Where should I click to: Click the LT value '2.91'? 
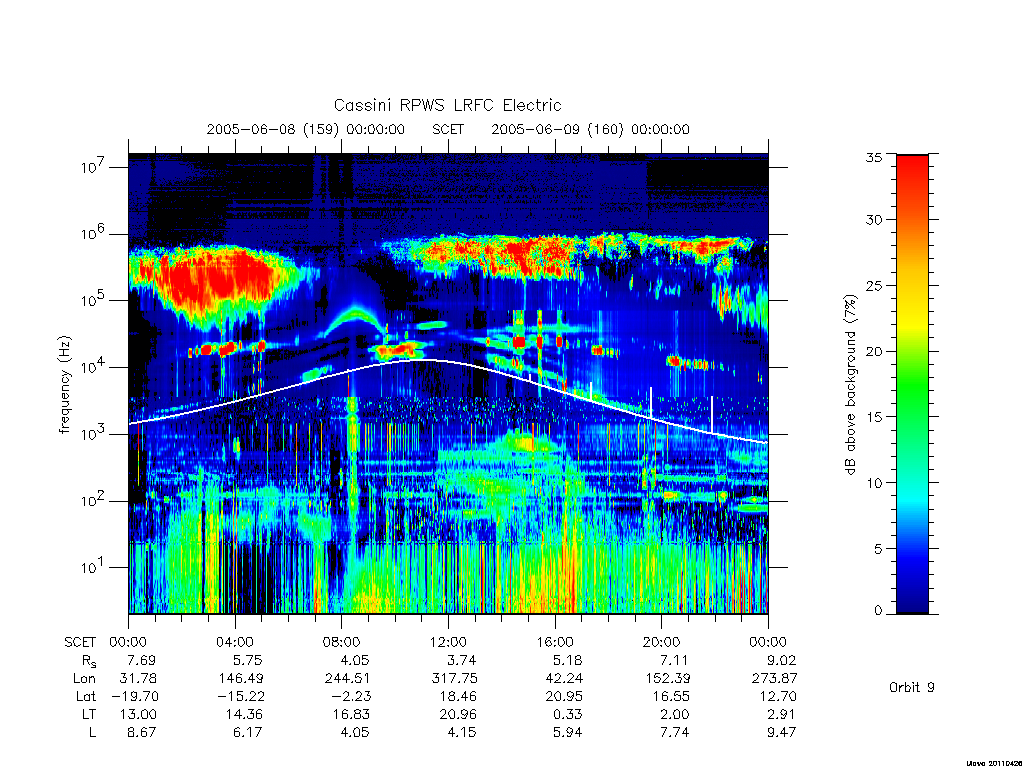(781, 714)
